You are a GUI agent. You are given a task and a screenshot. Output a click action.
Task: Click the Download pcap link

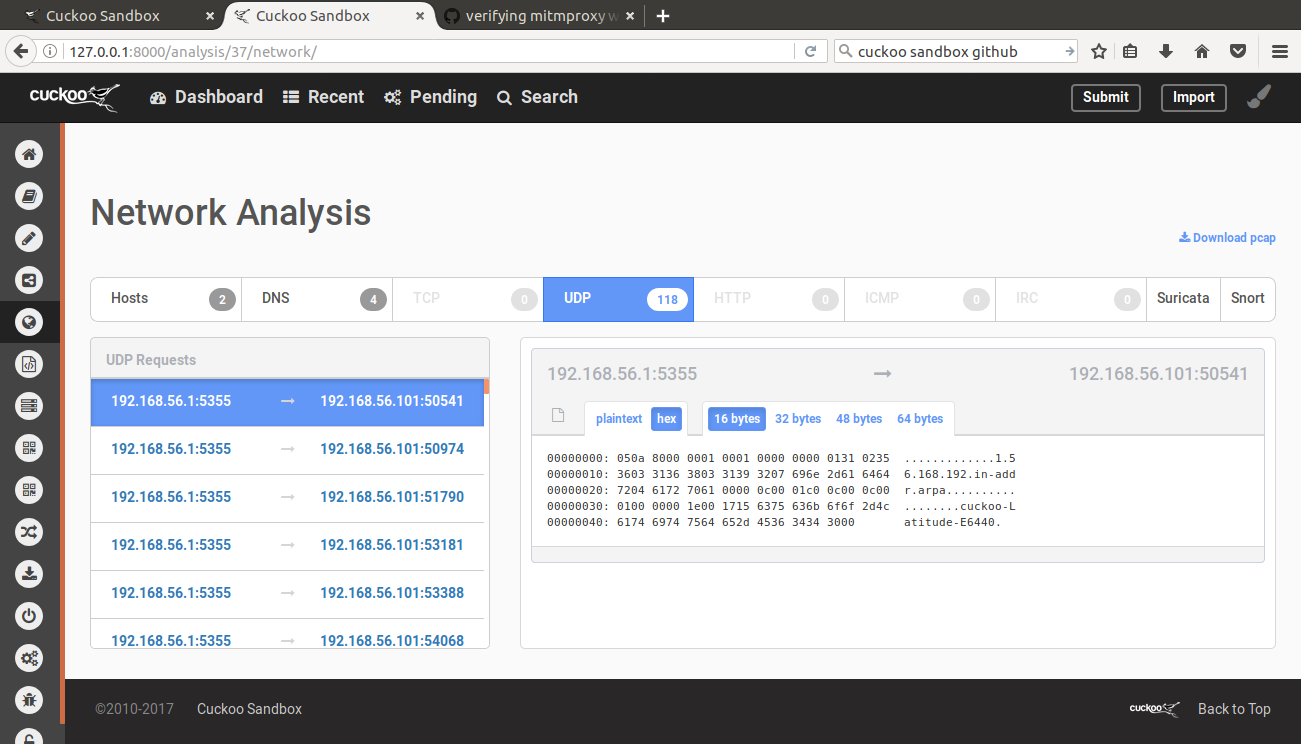[x=1227, y=237]
